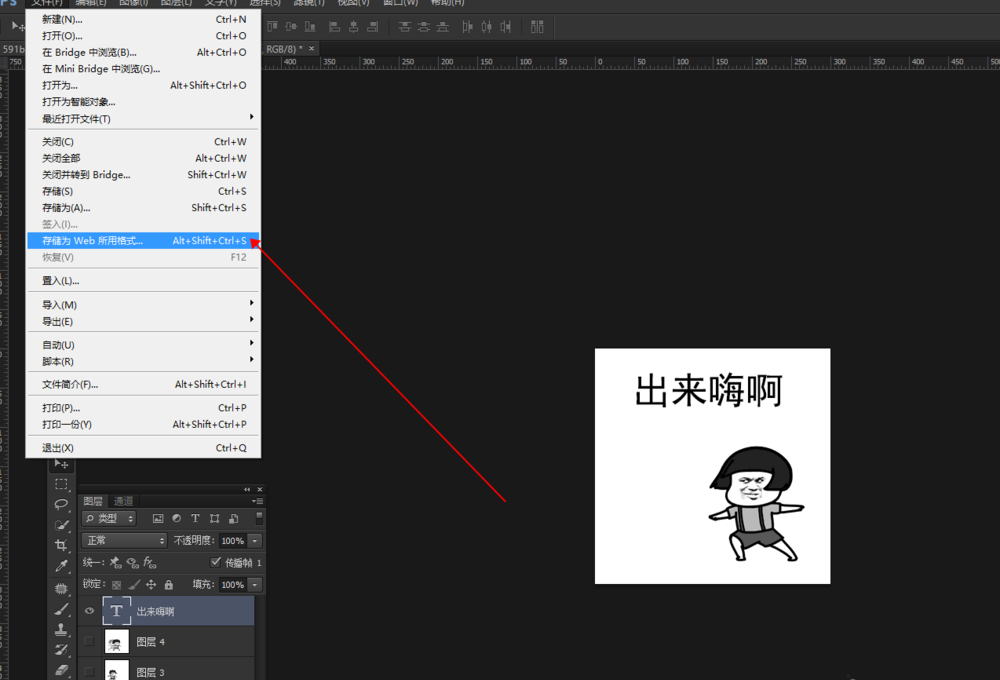Toggle the layer filtering on/off switch
Image resolution: width=1000 pixels, height=680 pixels.
pyautogui.click(x=259, y=517)
